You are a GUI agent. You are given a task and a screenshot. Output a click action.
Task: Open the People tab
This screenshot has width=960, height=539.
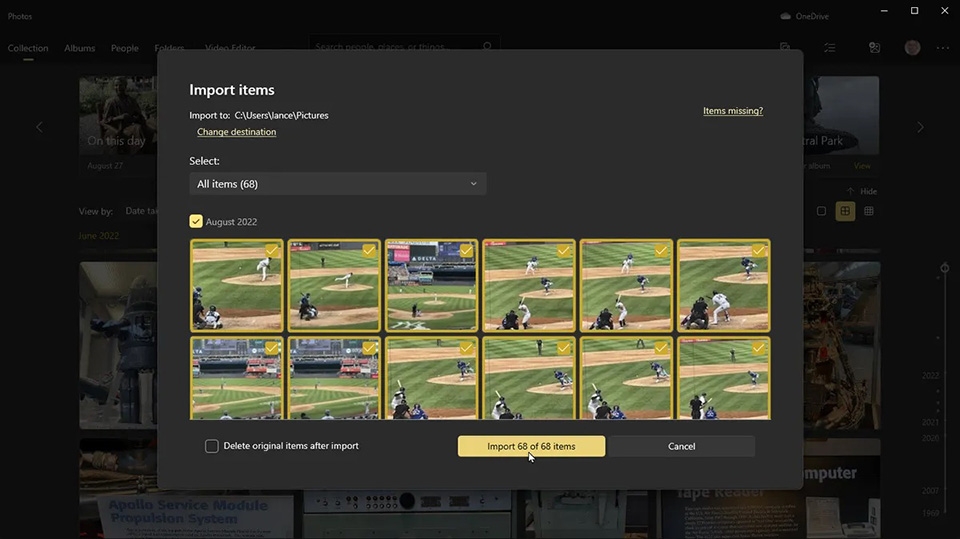[x=125, y=48]
